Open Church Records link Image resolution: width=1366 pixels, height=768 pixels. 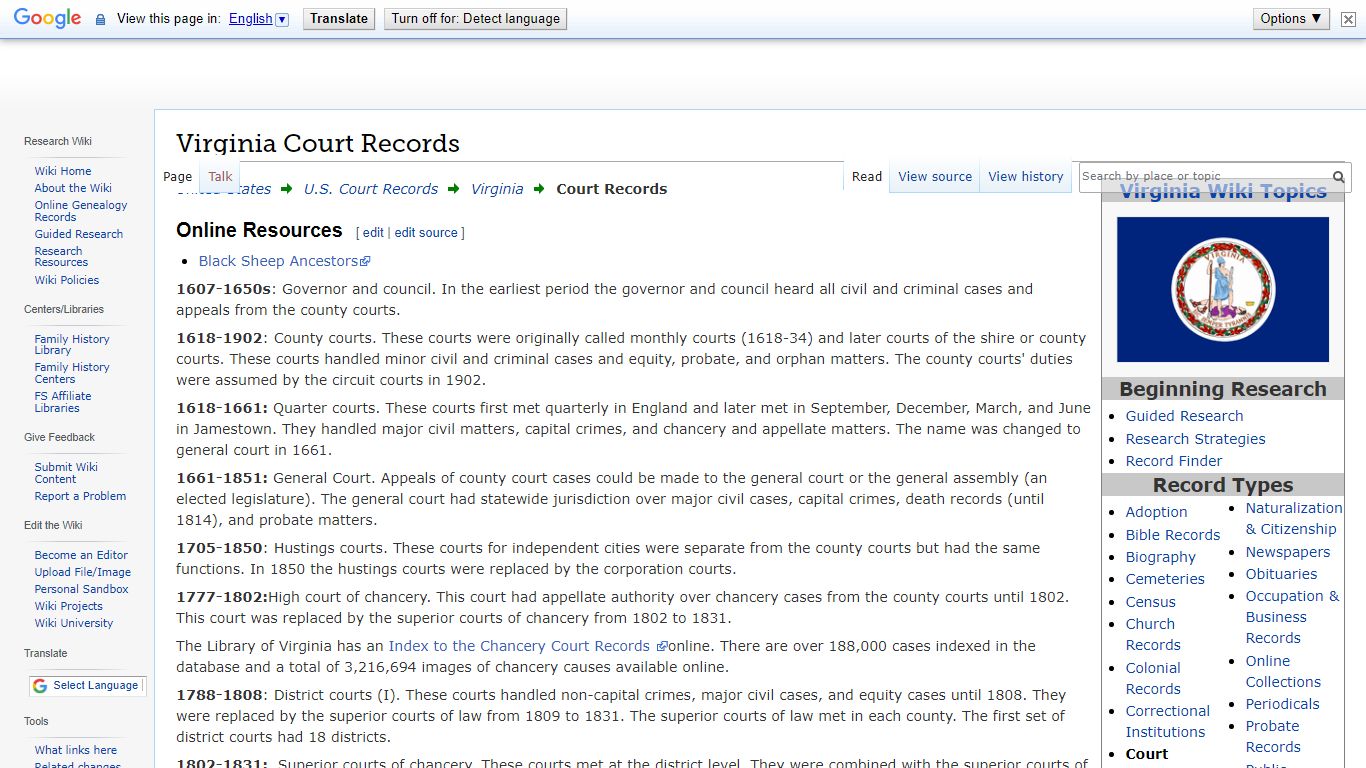[x=1153, y=634]
